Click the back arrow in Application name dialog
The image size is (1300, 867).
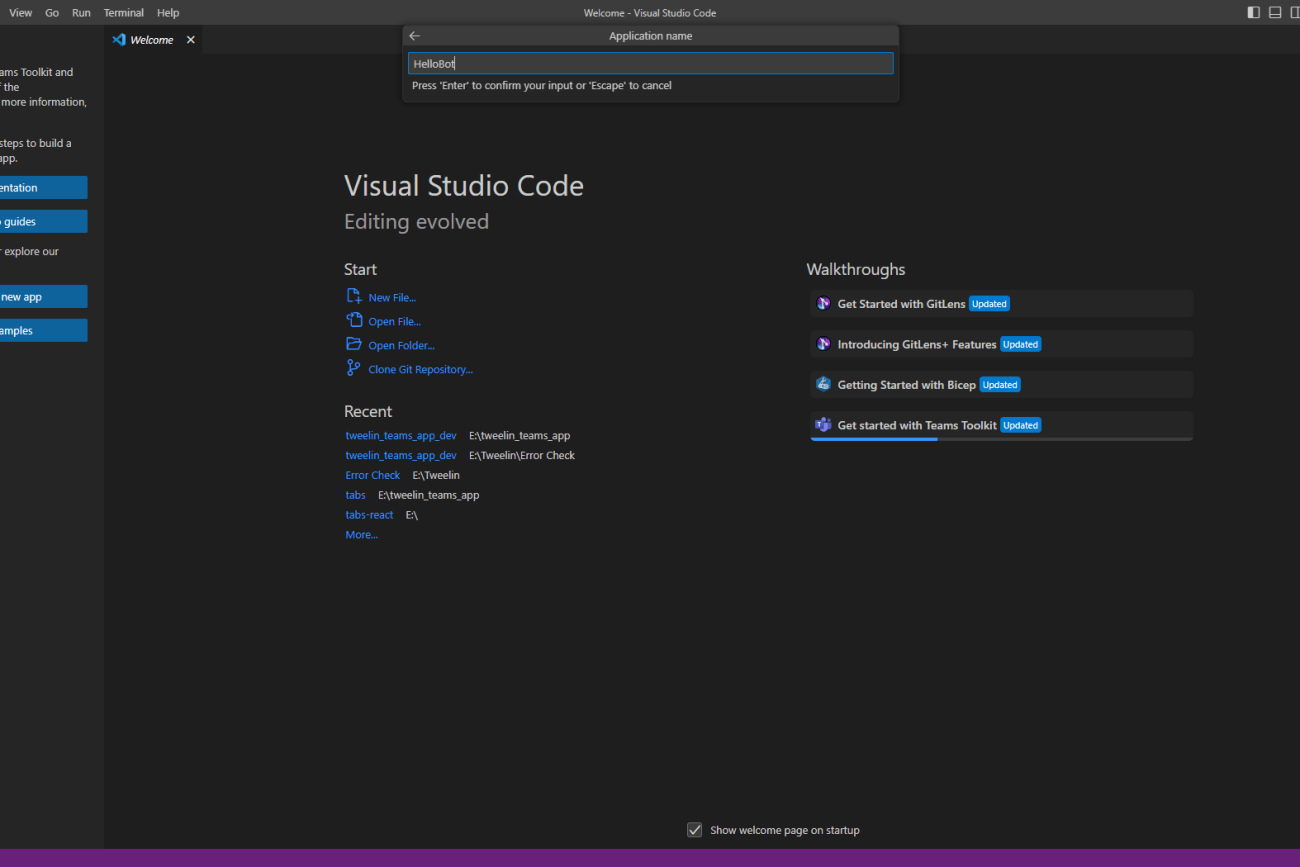pyautogui.click(x=415, y=36)
